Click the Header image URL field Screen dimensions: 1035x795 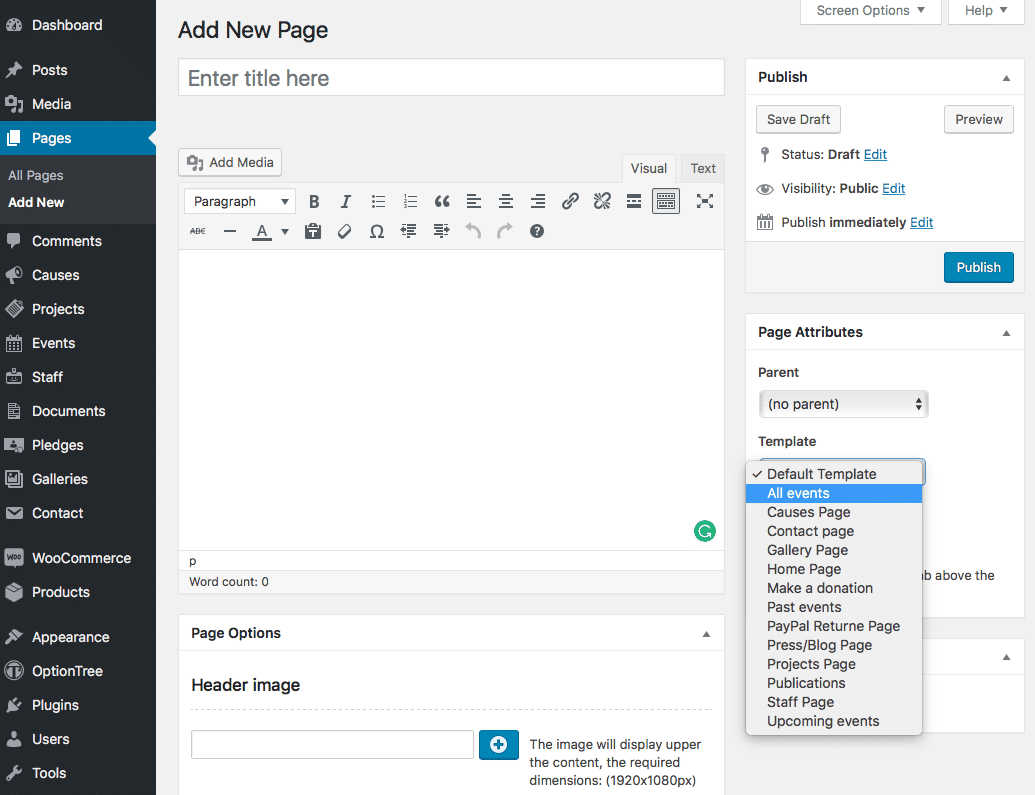[x=332, y=745]
